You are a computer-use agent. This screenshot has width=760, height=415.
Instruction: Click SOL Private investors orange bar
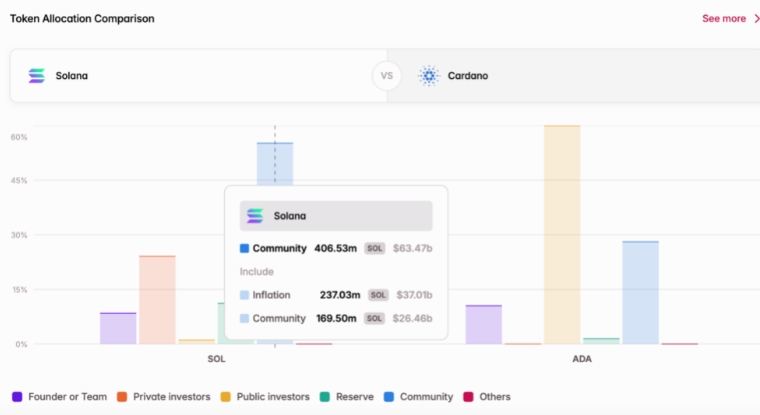[x=157, y=300]
